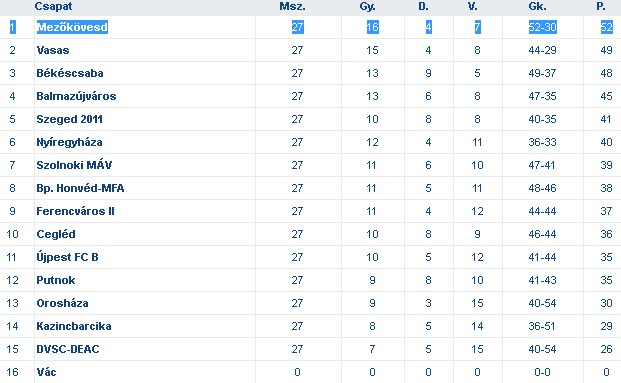Click the Msz. column header
Image resolution: width=621 pixels, height=383 pixels.
(x=292, y=6)
